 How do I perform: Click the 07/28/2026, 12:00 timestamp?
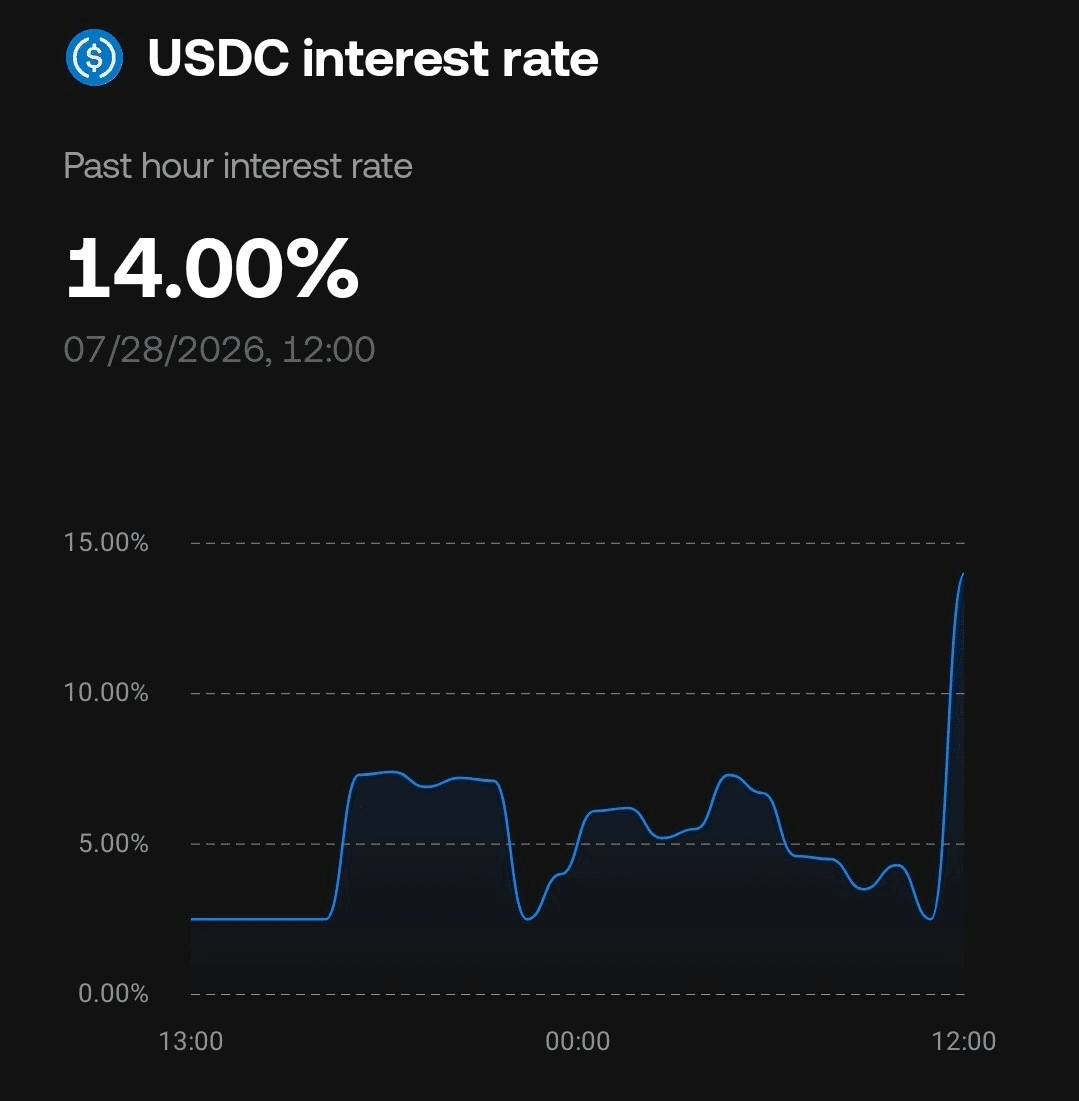click(219, 349)
